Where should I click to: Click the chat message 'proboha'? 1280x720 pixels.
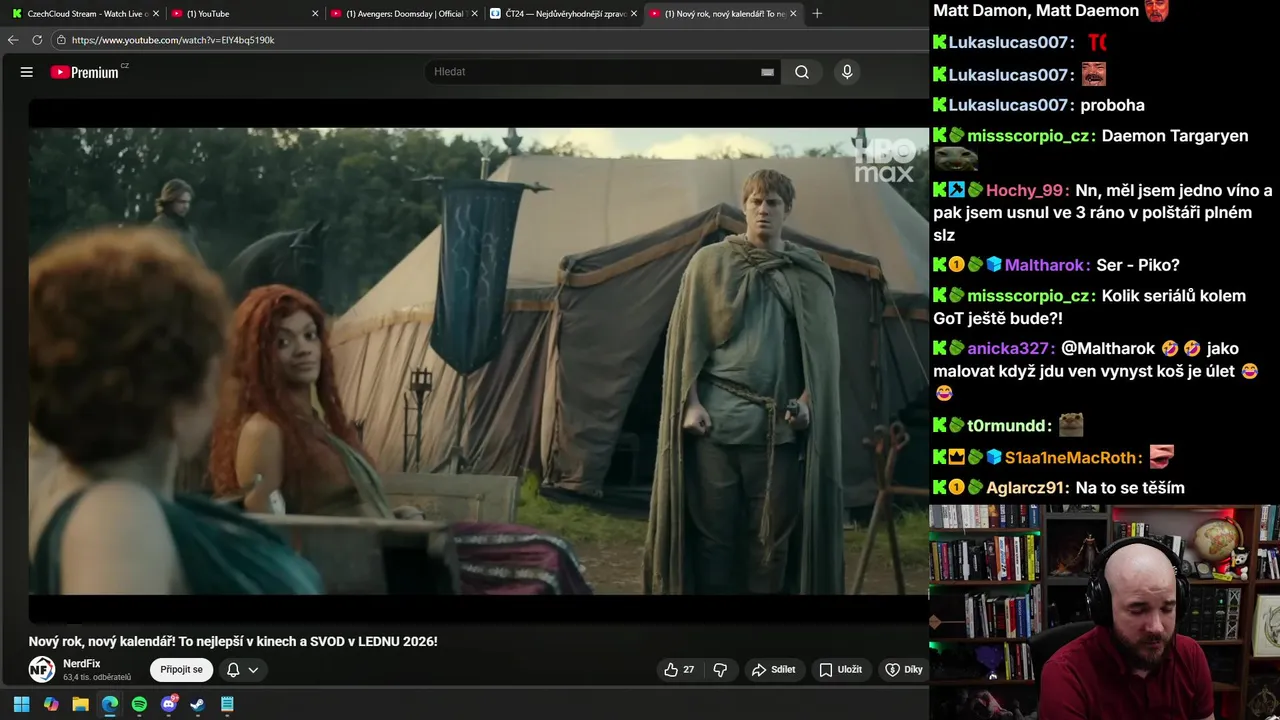1113,105
